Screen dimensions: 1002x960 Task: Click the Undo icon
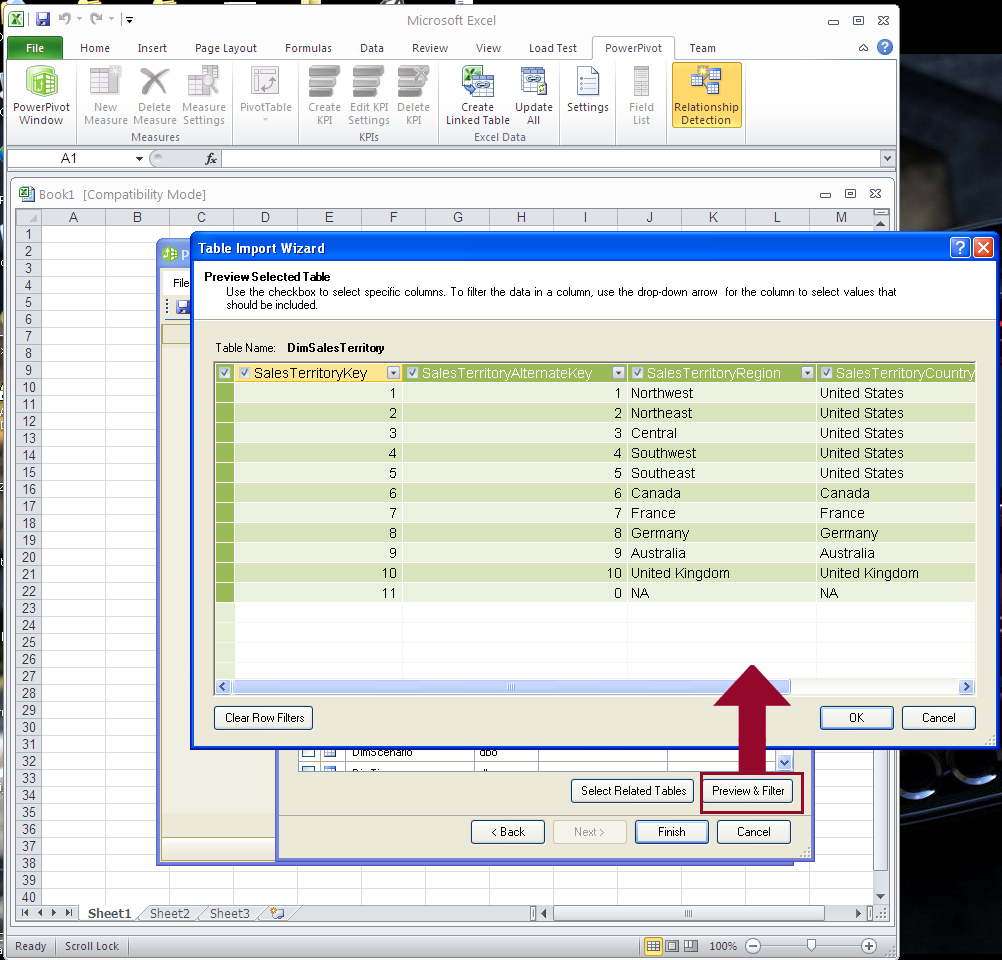tap(65, 19)
